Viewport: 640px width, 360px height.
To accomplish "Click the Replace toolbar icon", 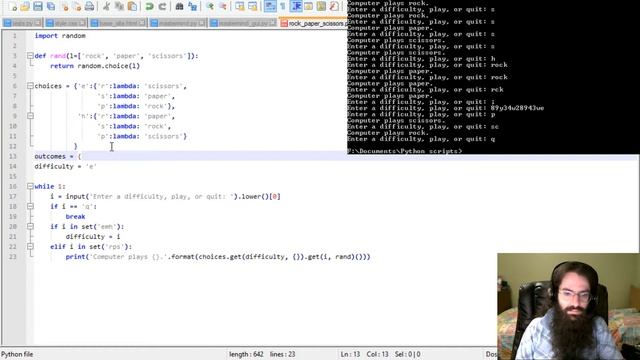I will click(x=192, y=6).
